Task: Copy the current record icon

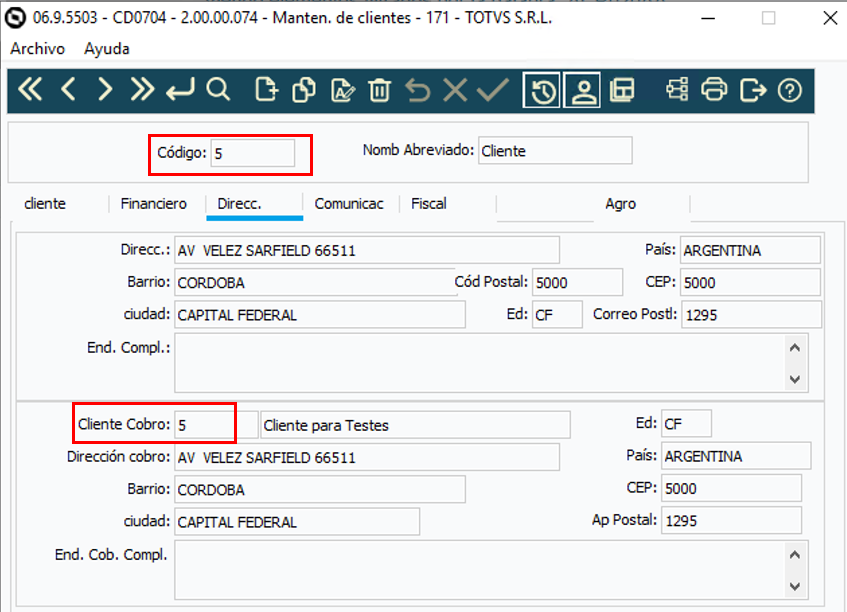Action: click(x=304, y=90)
